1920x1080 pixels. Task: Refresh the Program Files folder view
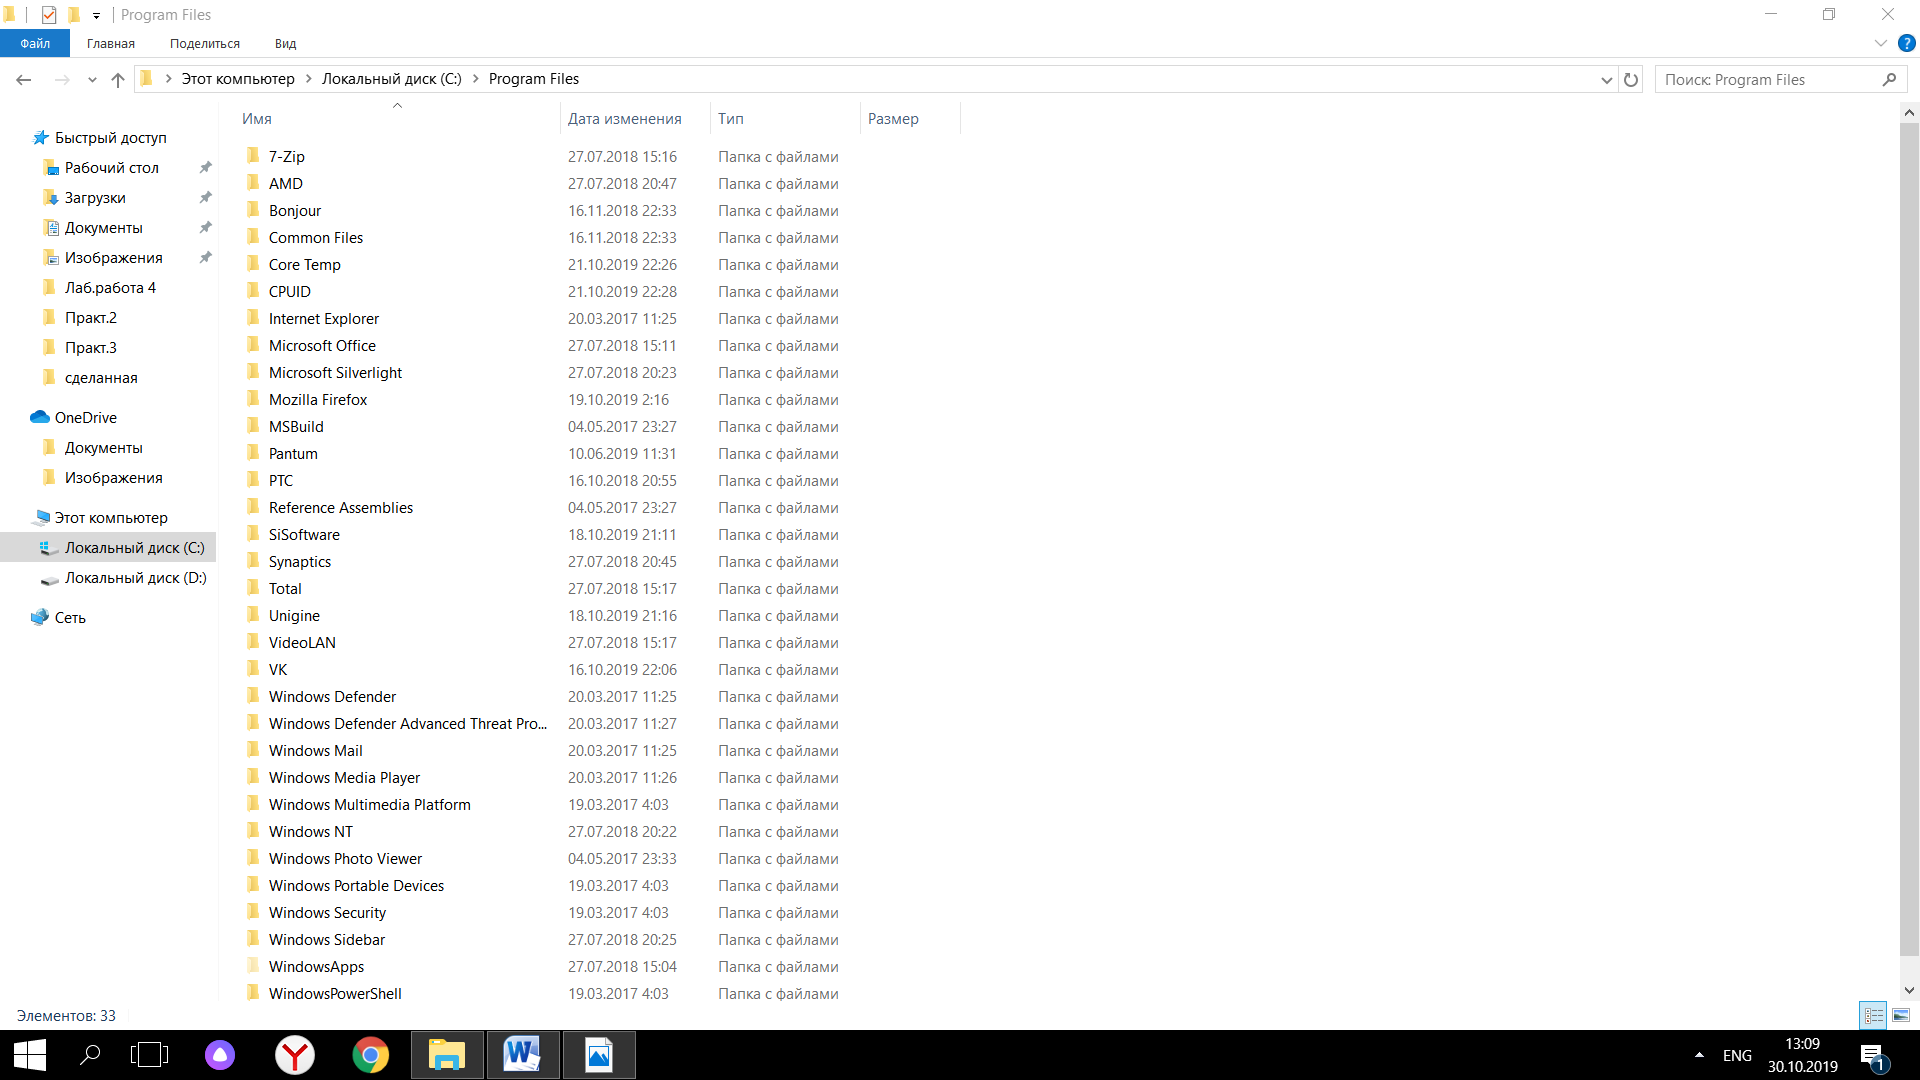(x=1631, y=80)
